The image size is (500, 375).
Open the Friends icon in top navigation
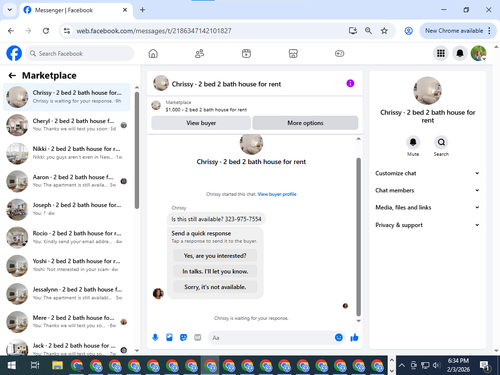(199, 53)
